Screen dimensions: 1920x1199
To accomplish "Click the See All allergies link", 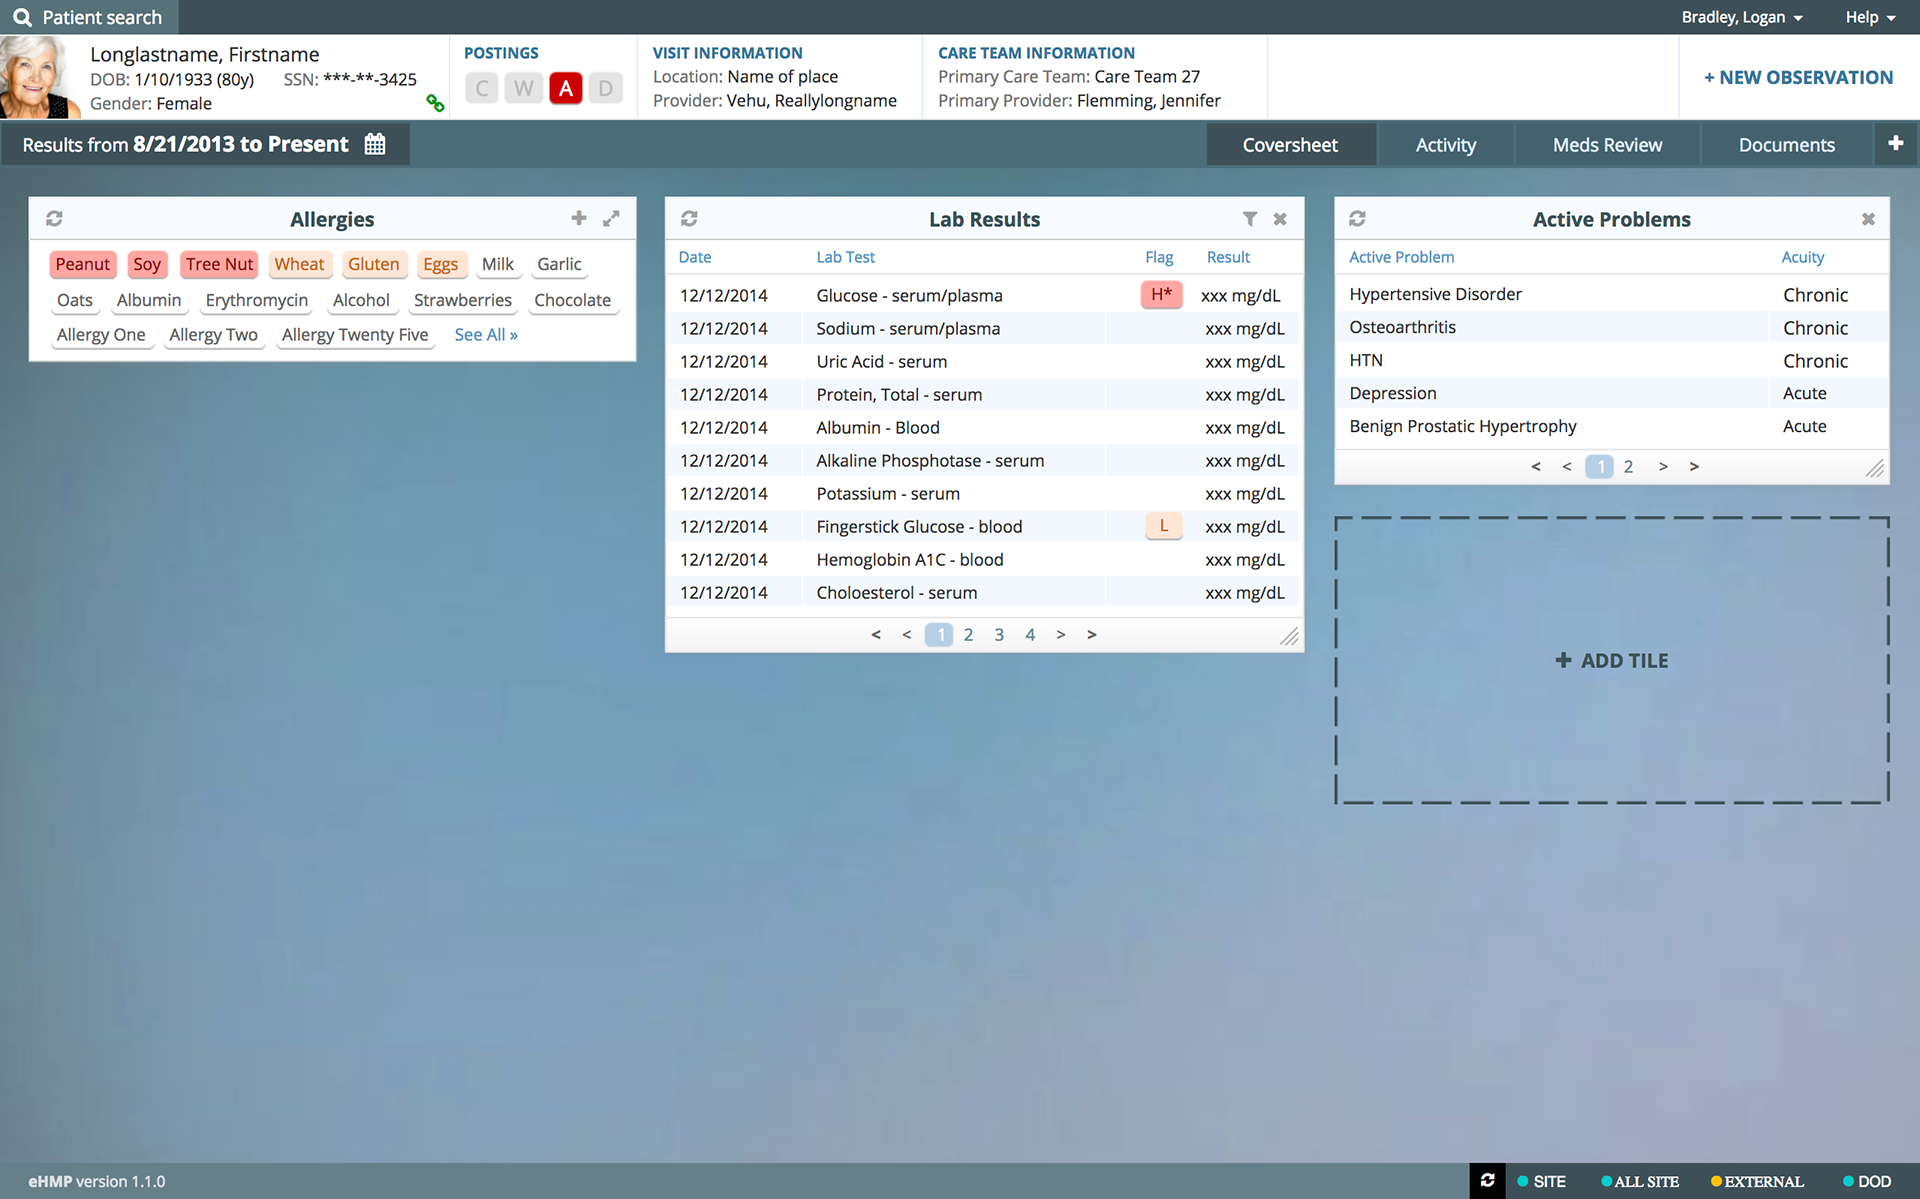I will pyautogui.click(x=486, y=335).
